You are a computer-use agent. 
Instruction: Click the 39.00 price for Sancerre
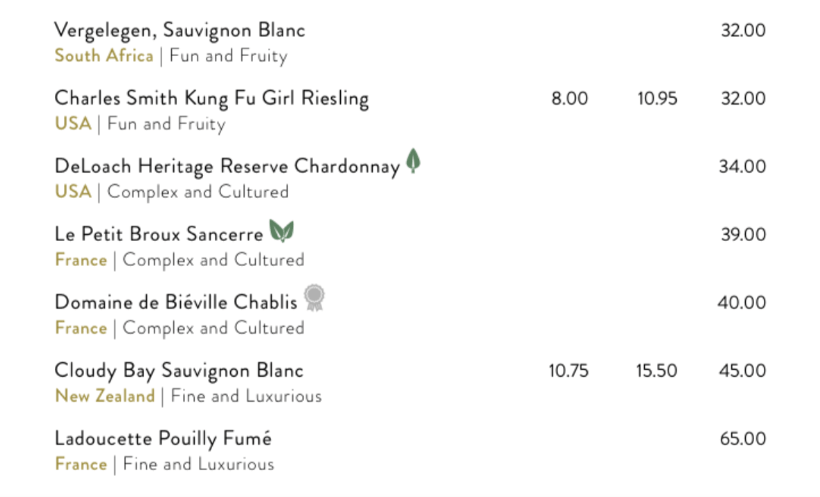(x=743, y=234)
